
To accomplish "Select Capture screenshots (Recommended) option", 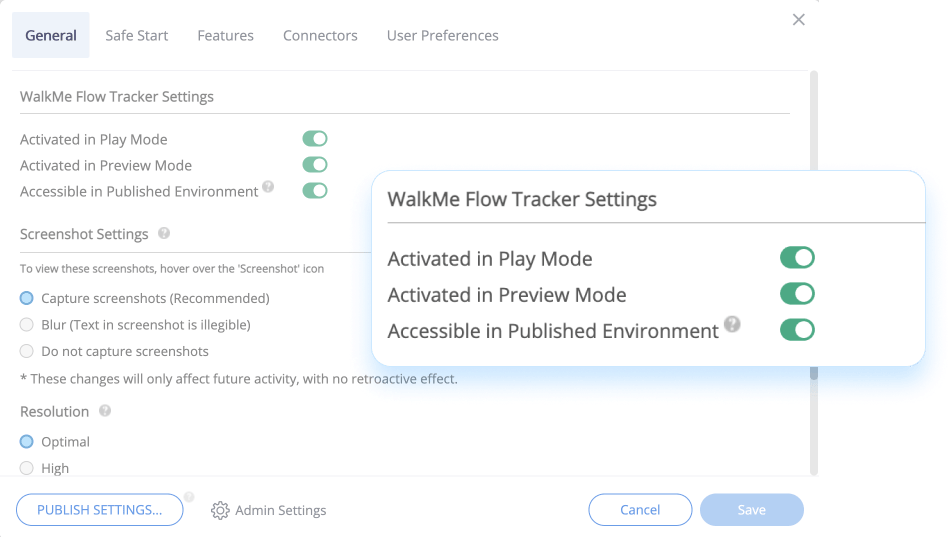I will 27,298.
